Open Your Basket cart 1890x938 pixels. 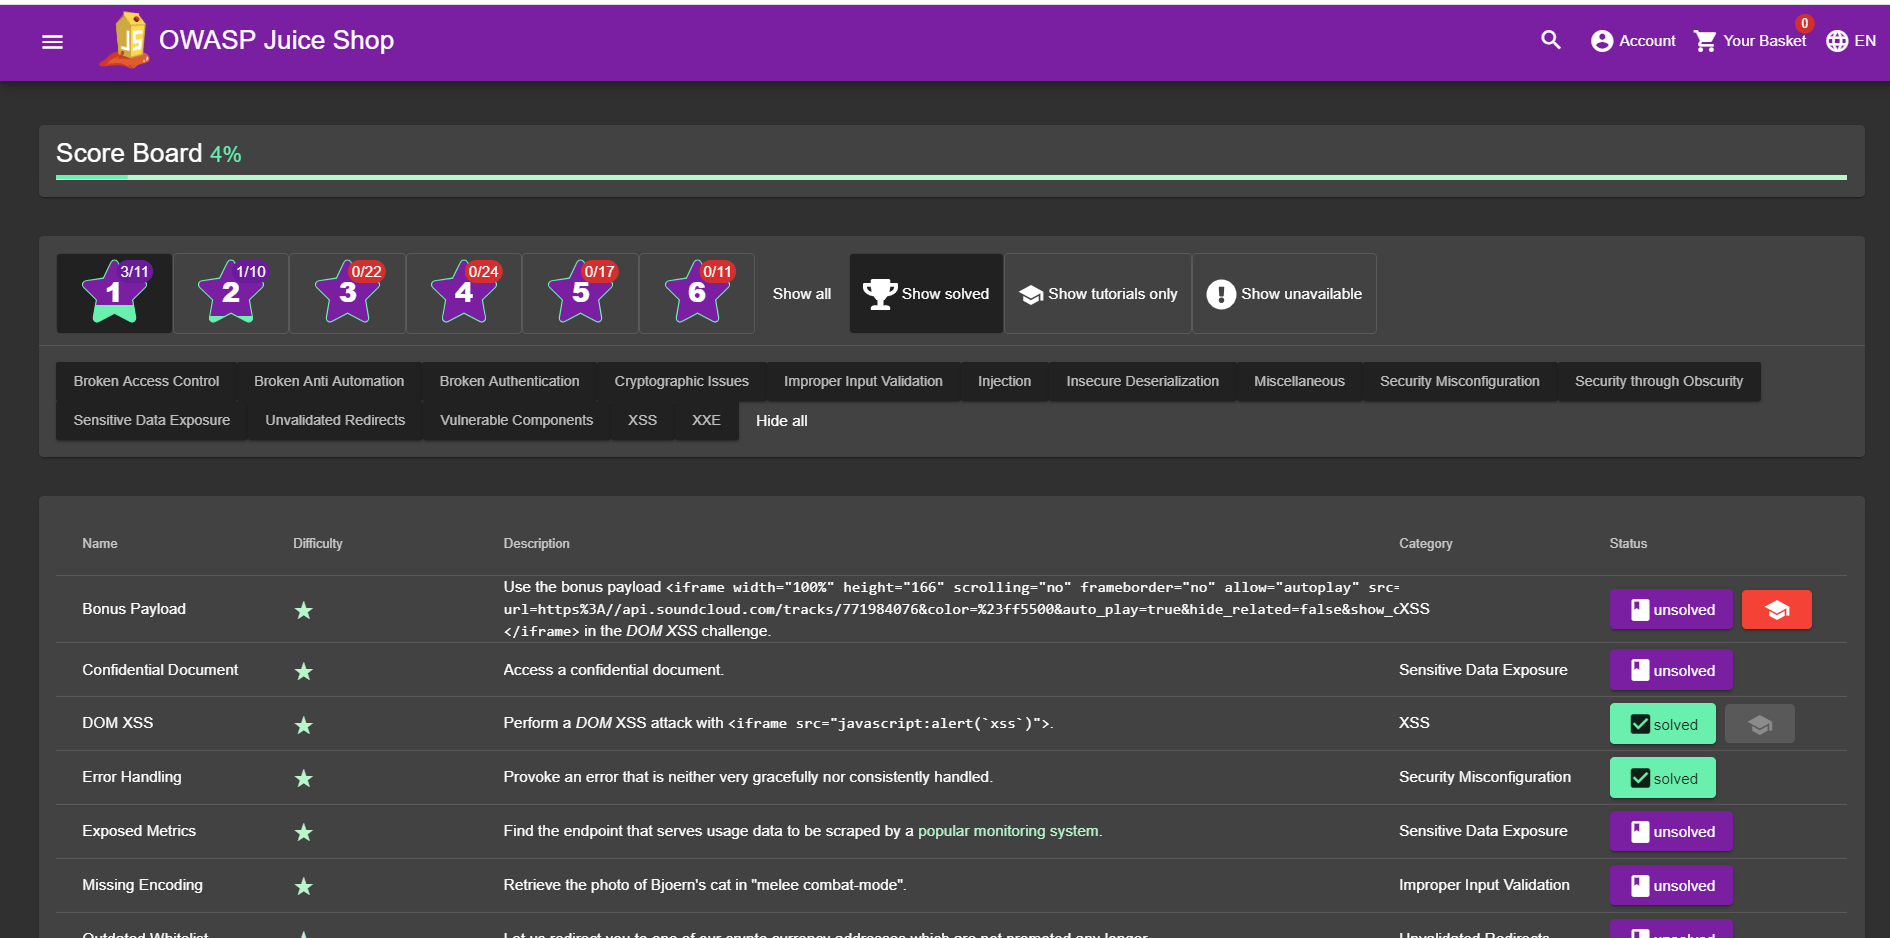pos(1750,41)
